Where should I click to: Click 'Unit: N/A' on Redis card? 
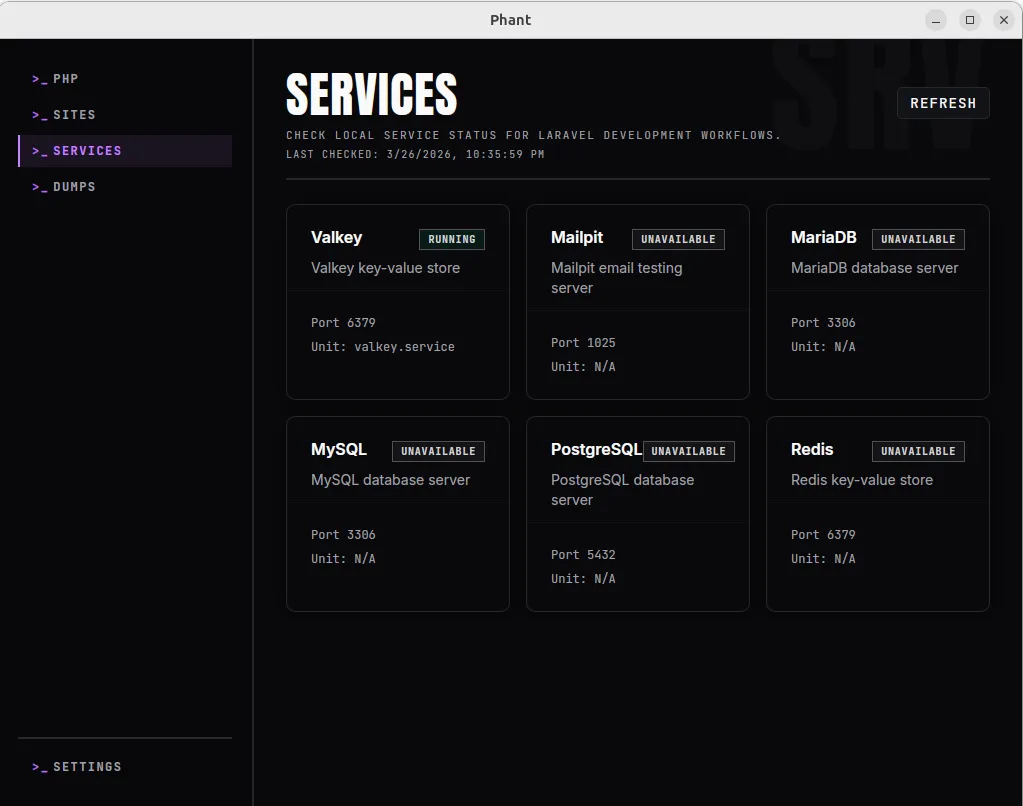pos(823,559)
